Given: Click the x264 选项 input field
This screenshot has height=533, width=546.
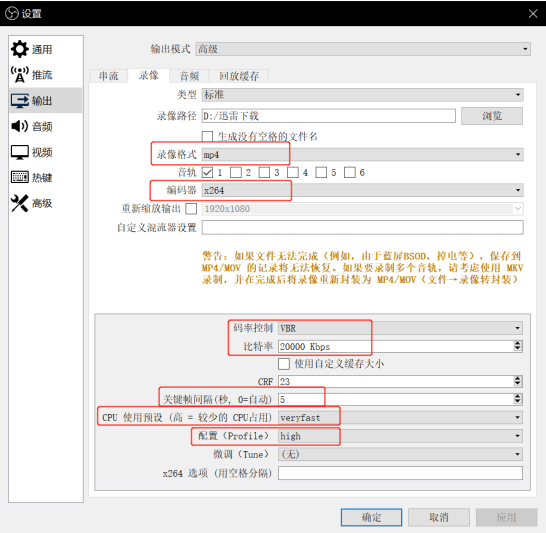Looking at the screenshot, I should coord(400,473).
